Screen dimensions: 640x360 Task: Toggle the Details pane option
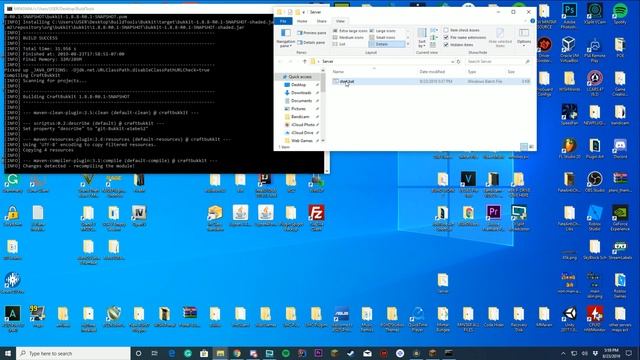point(311,42)
